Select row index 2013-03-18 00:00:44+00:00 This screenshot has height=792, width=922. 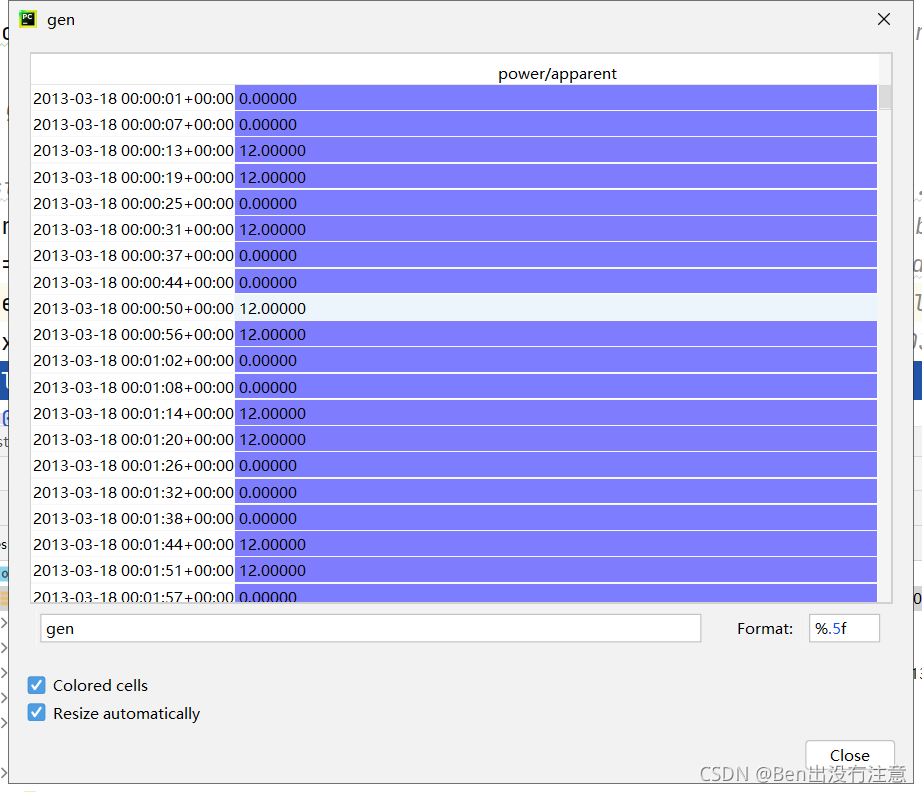point(133,282)
